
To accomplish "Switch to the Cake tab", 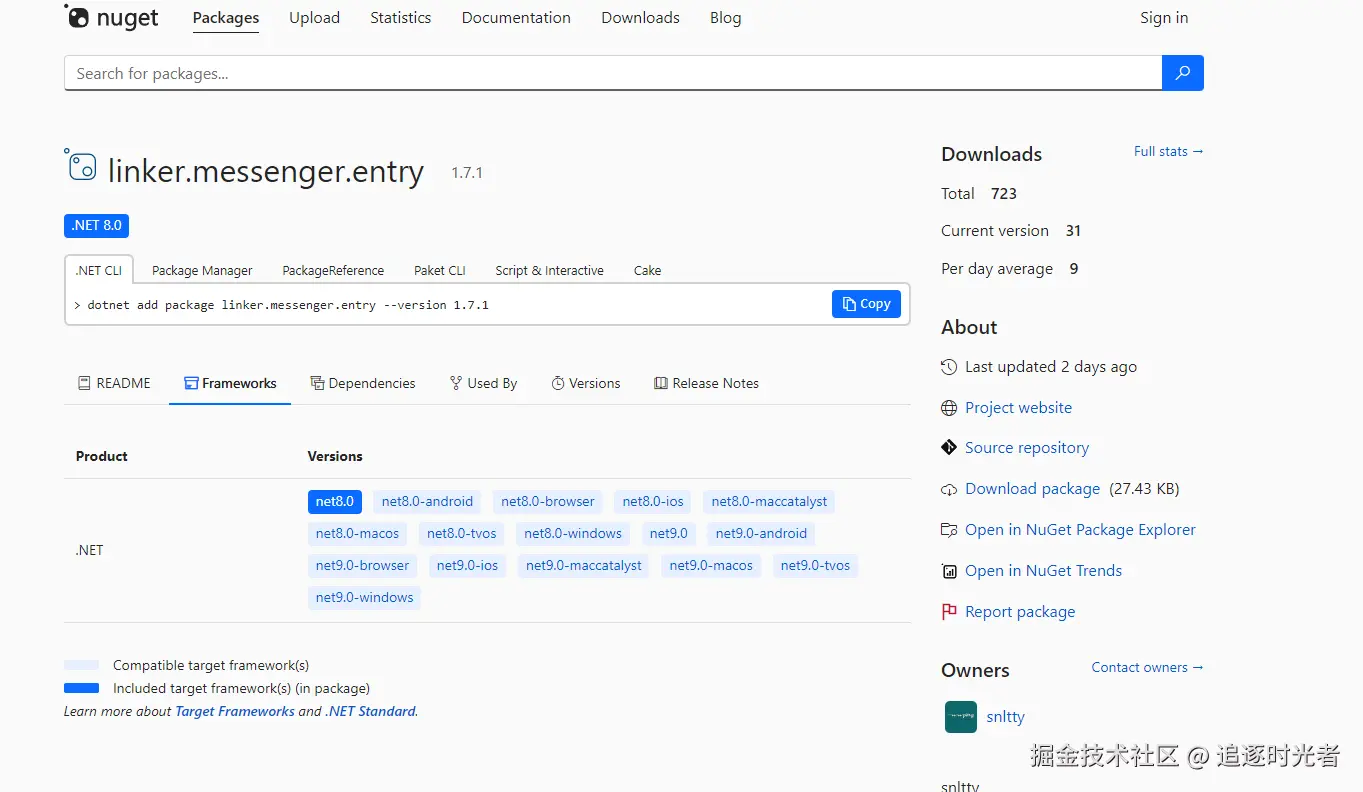I will click(x=647, y=270).
